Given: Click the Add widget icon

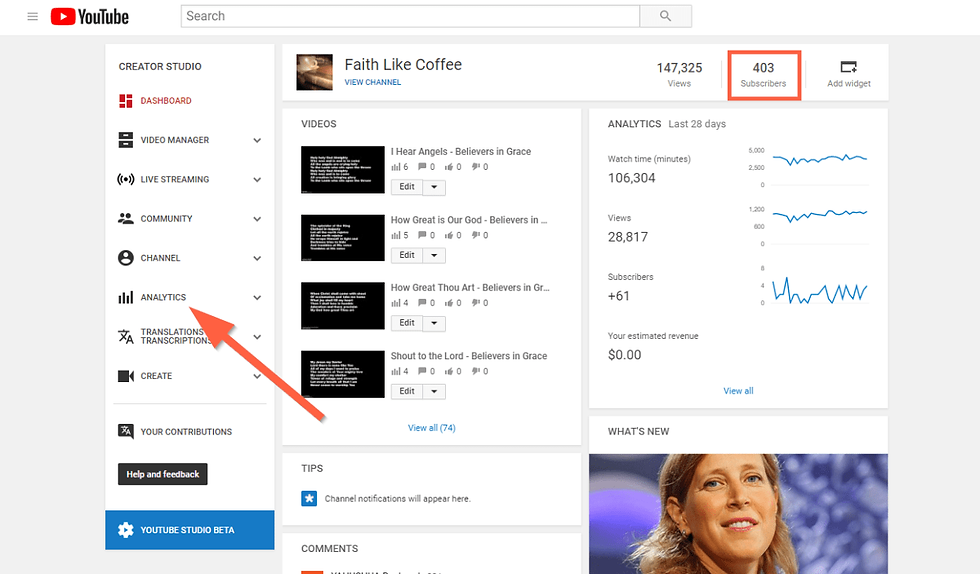Looking at the screenshot, I should (x=848, y=66).
